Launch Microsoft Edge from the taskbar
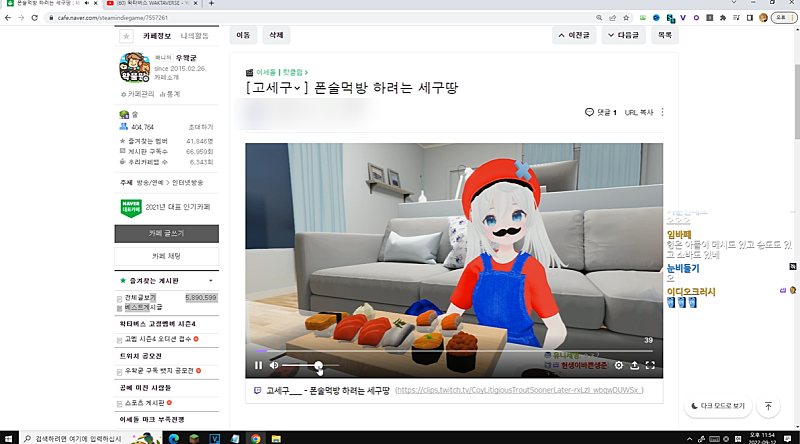The image size is (800, 444). click(173, 438)
